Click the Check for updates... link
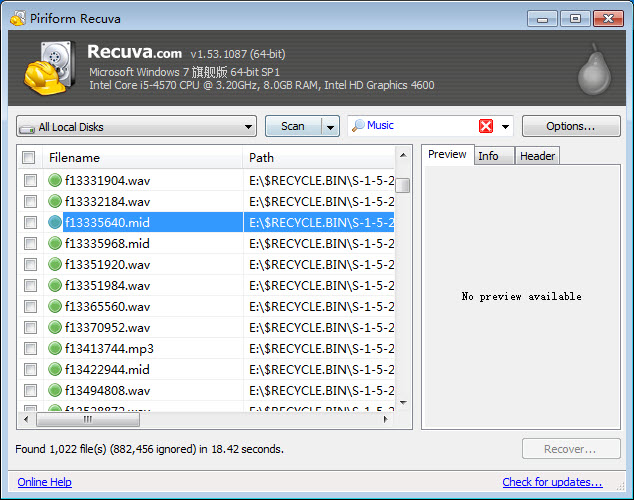 coord(552,482)
